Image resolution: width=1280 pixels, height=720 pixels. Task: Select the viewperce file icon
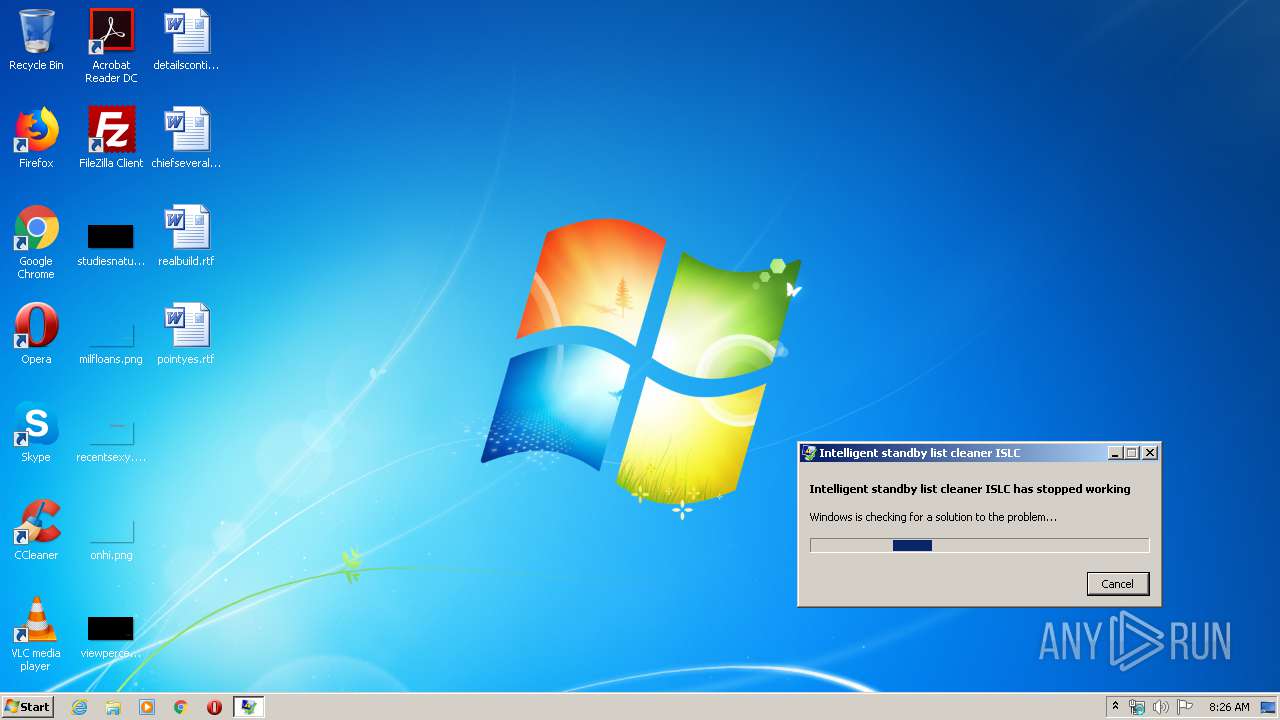tap(111, 638)
